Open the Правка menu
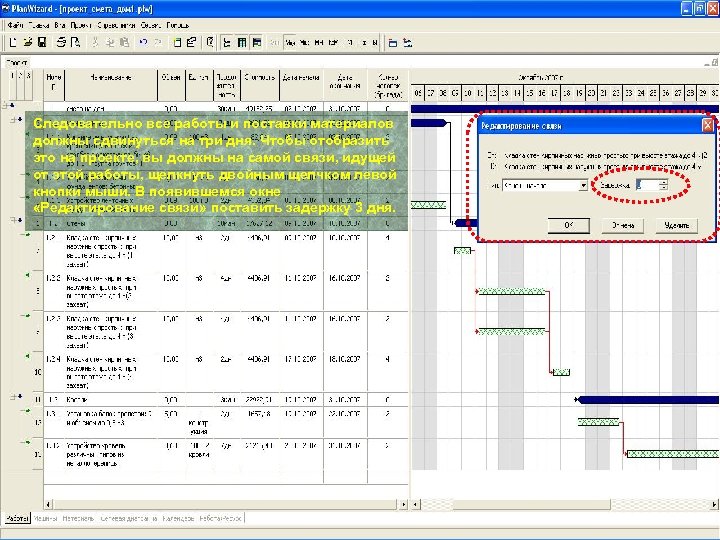Image resolution: width=720 pixels, height=540 pixels. point(39,25)
